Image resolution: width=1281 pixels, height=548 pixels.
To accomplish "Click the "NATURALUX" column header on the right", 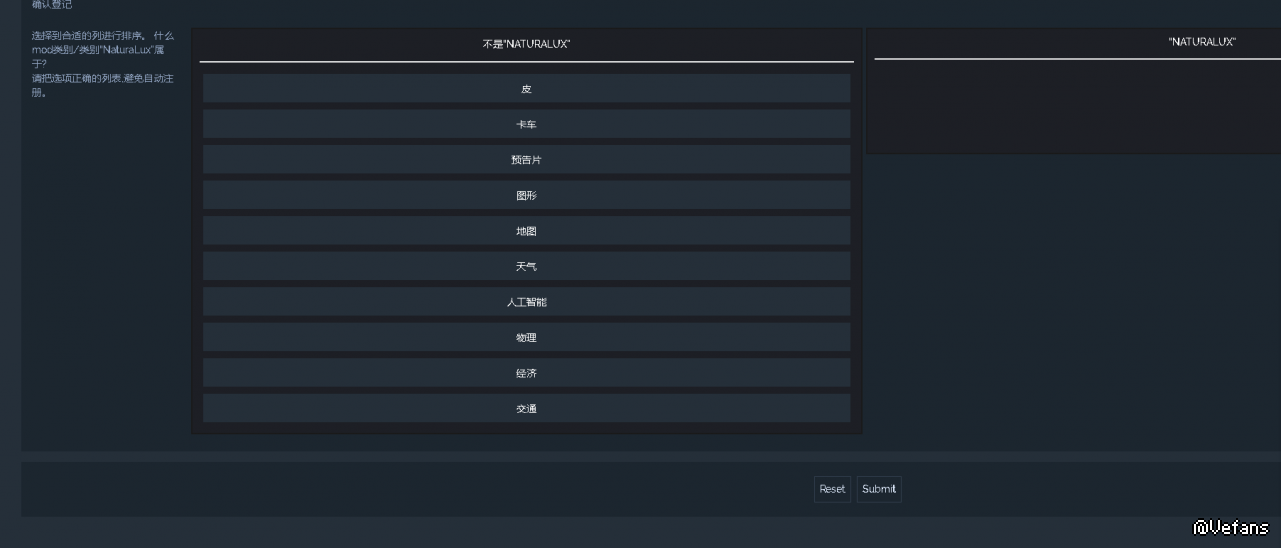I will click(1201, 42).
